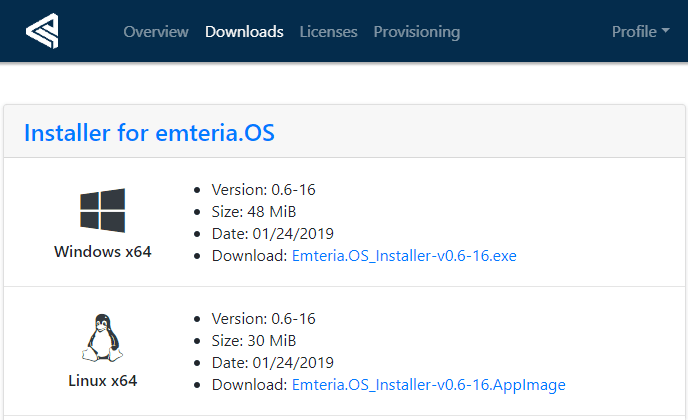Click the Linux Date: 01/24/2019 entry

(x=272, y=363)
